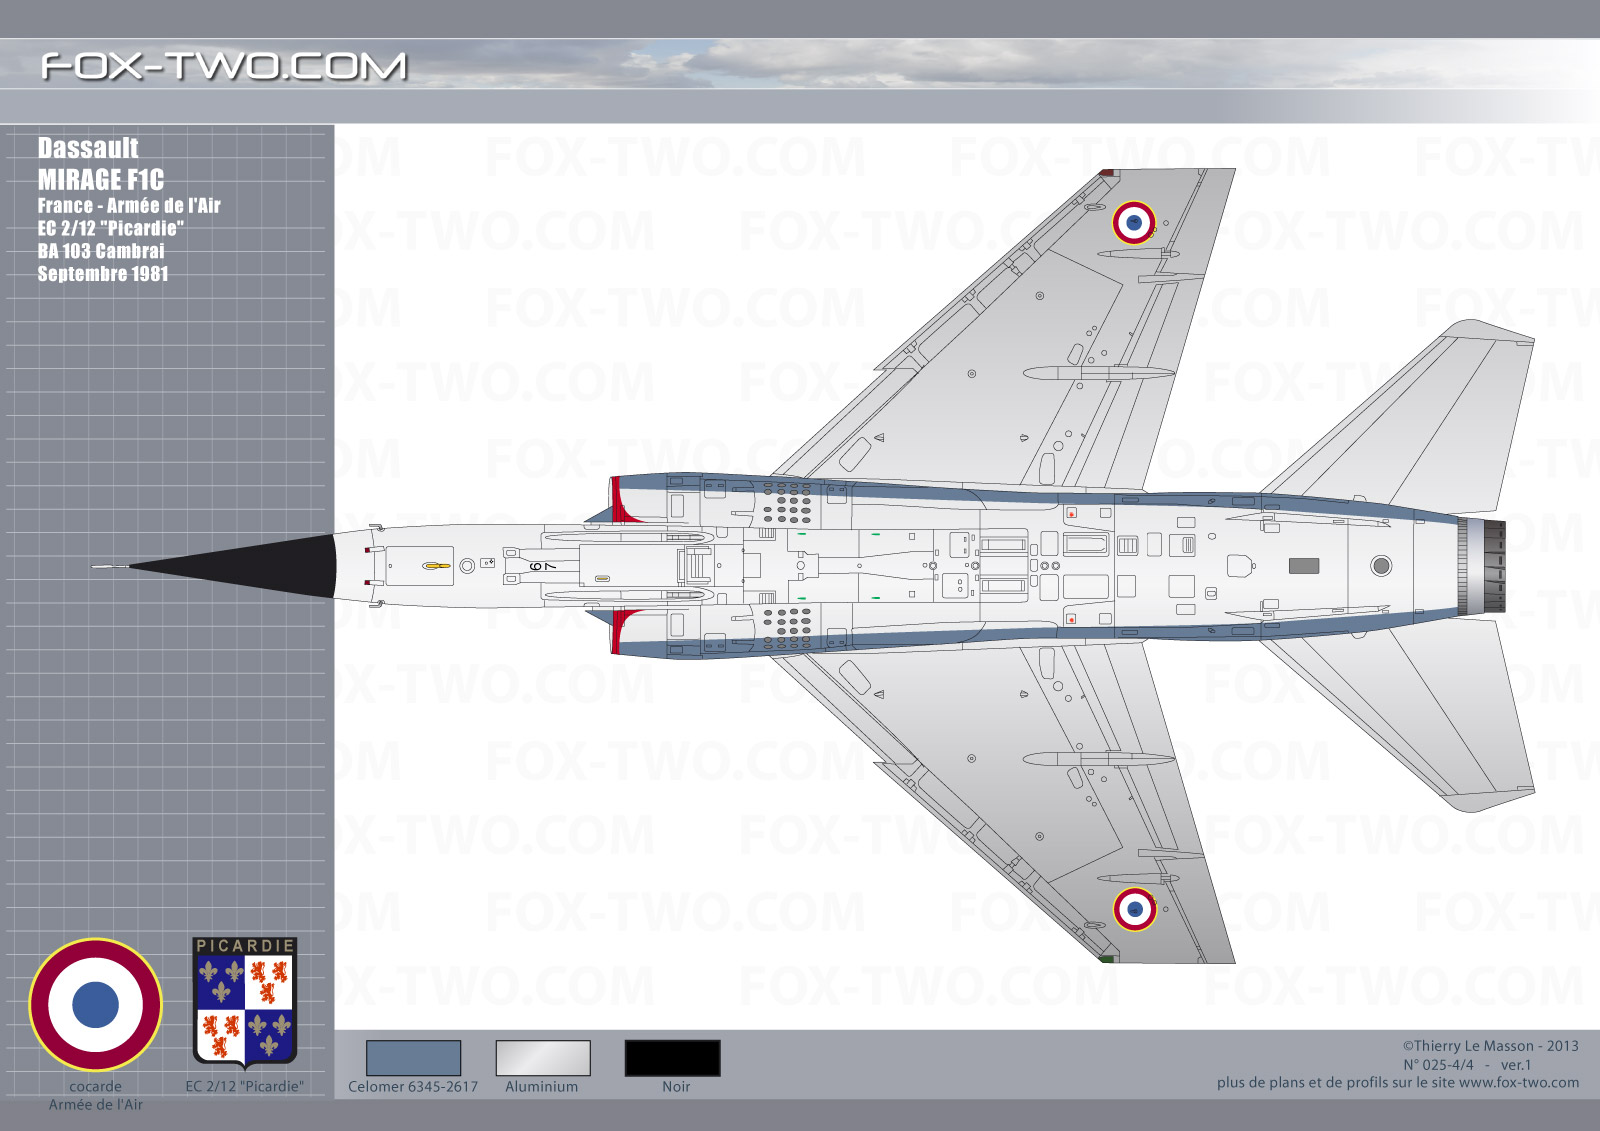1600x1131 pixels.
Task: Click the roundel on the upper wing
Action: [x=1134, y=223]
